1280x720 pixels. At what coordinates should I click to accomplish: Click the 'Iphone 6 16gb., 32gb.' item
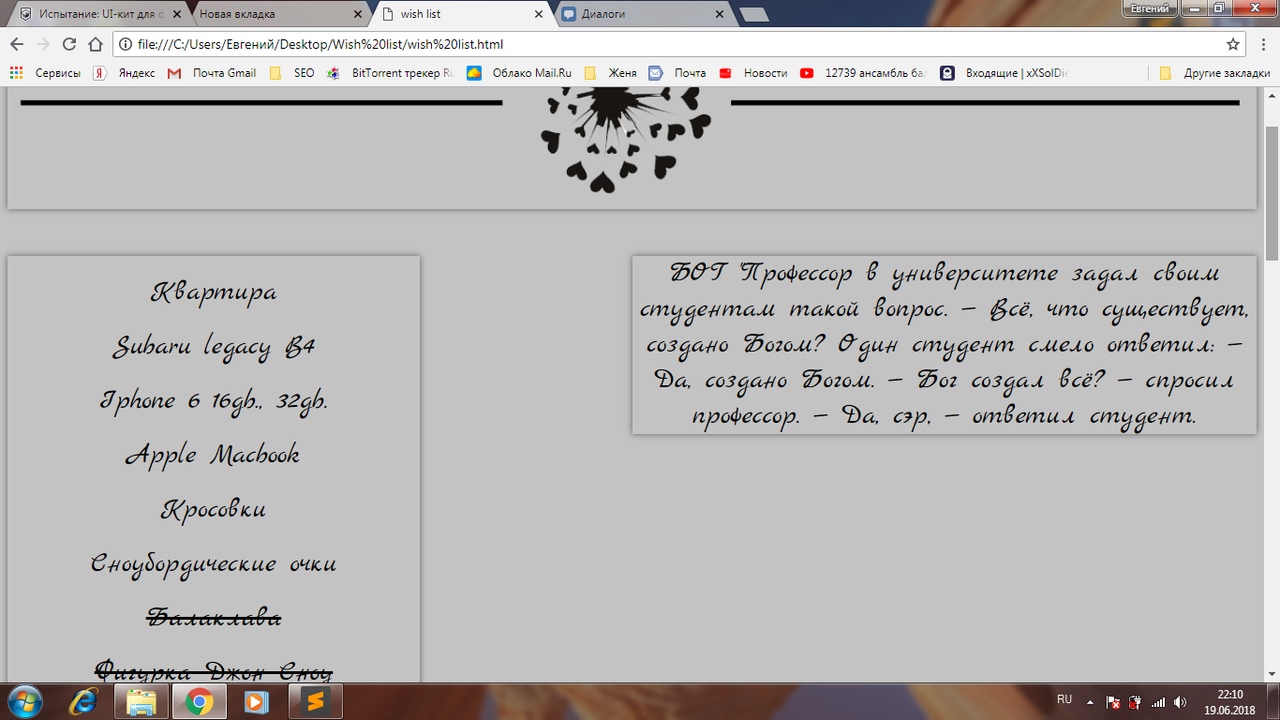click(213, 400)
